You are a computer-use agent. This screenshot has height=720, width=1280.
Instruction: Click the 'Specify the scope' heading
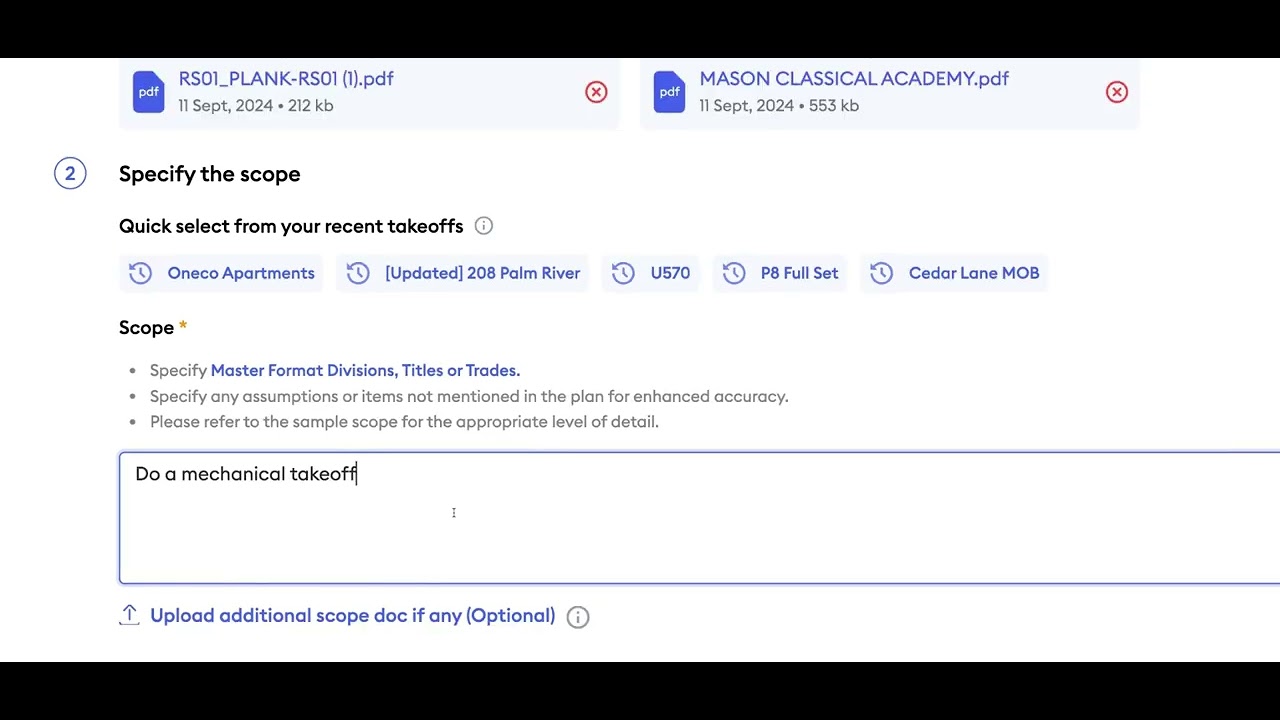click(x=210, y=174)
